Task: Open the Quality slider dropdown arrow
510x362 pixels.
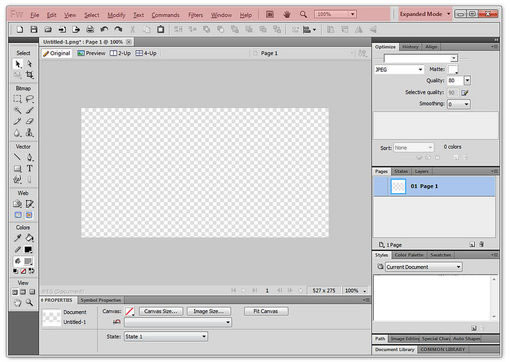Action: click(x=467, y=80)
